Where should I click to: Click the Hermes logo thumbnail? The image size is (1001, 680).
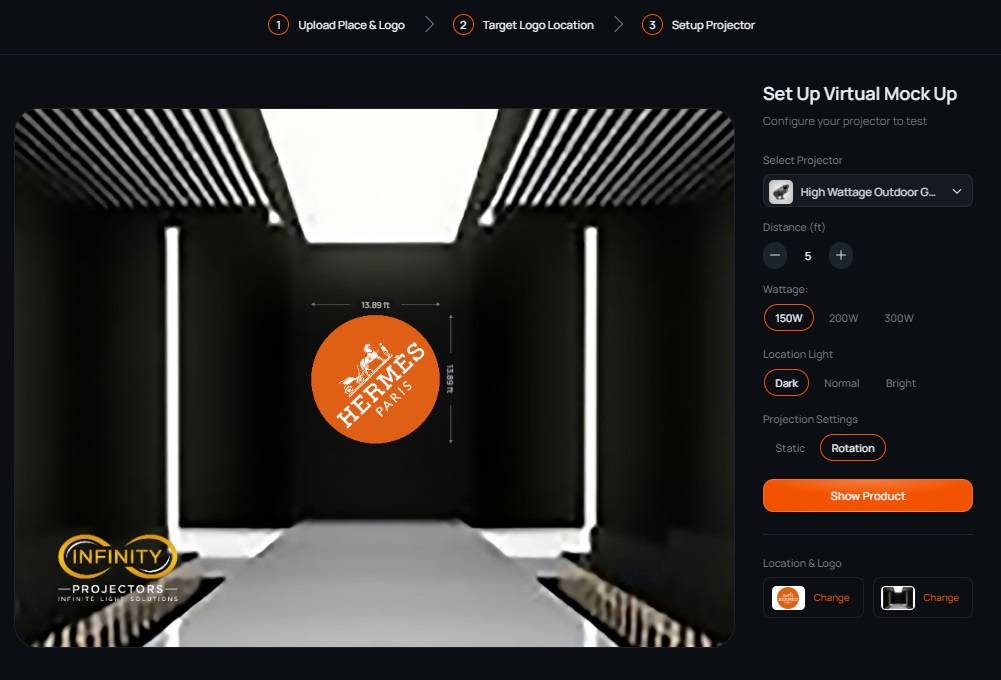tap(788, 598)
